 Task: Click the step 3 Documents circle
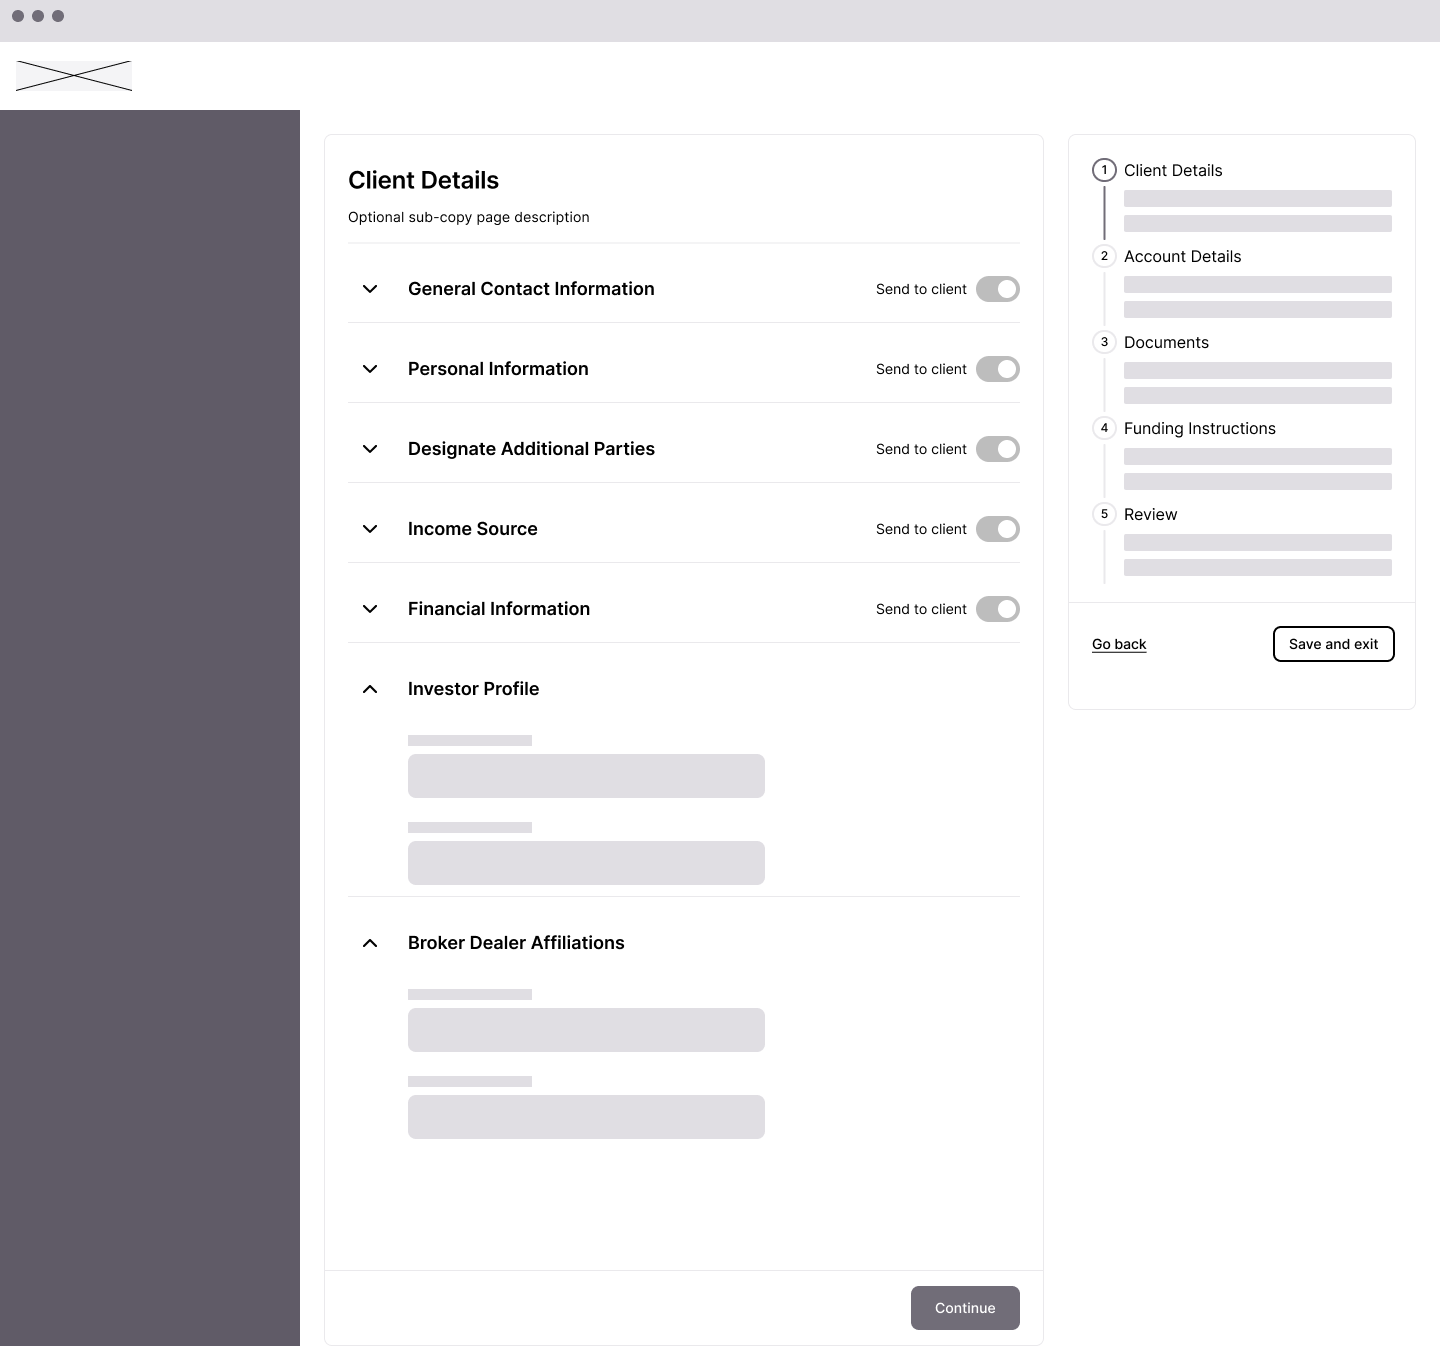1104,342
